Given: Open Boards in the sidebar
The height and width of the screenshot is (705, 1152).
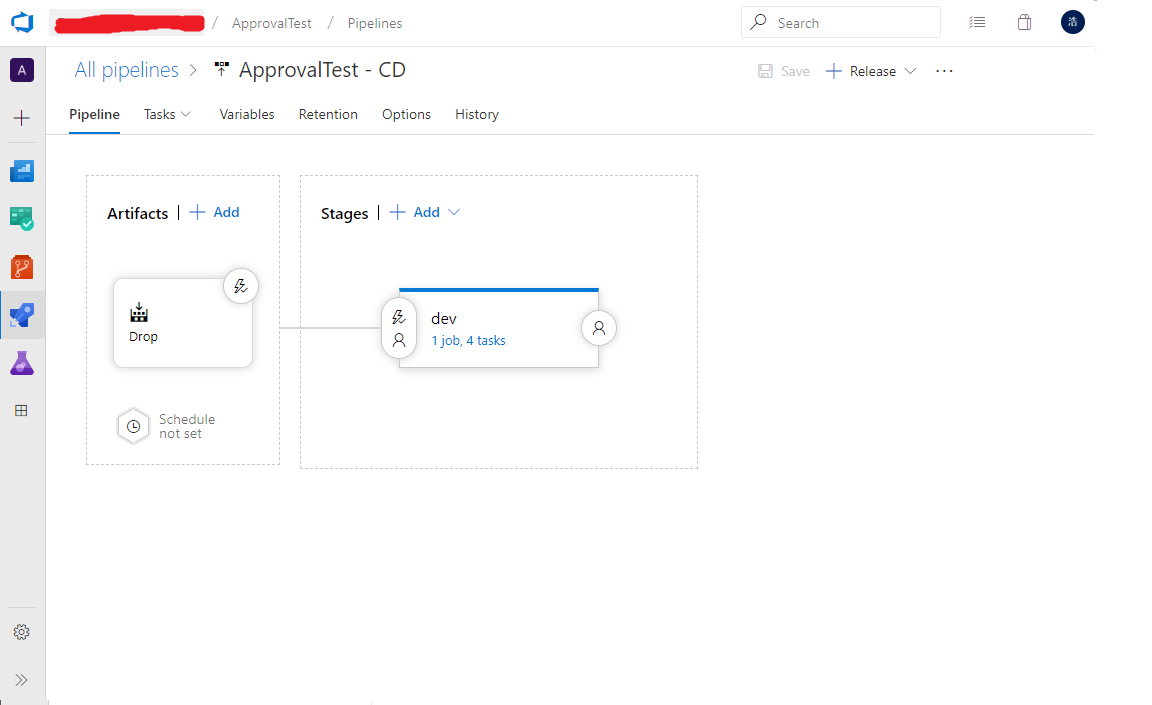Looking at the screenshot, I should [x=22, y=219].
